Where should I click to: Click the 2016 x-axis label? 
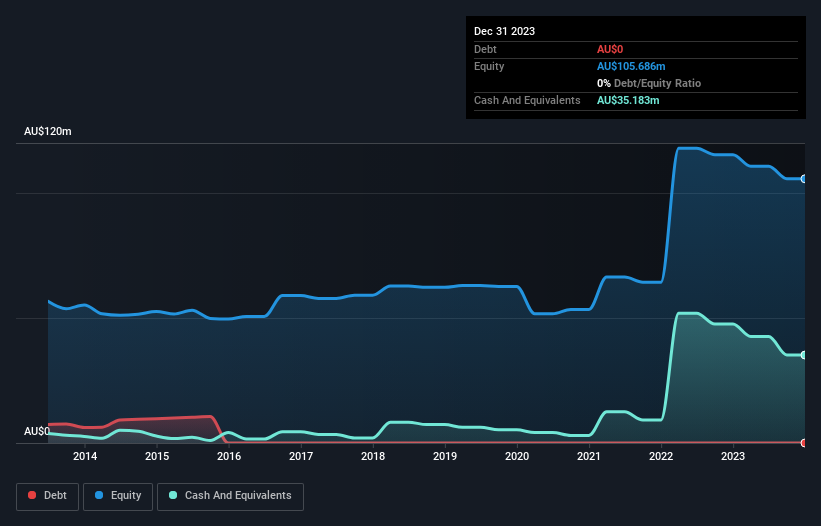pos(229,456)
